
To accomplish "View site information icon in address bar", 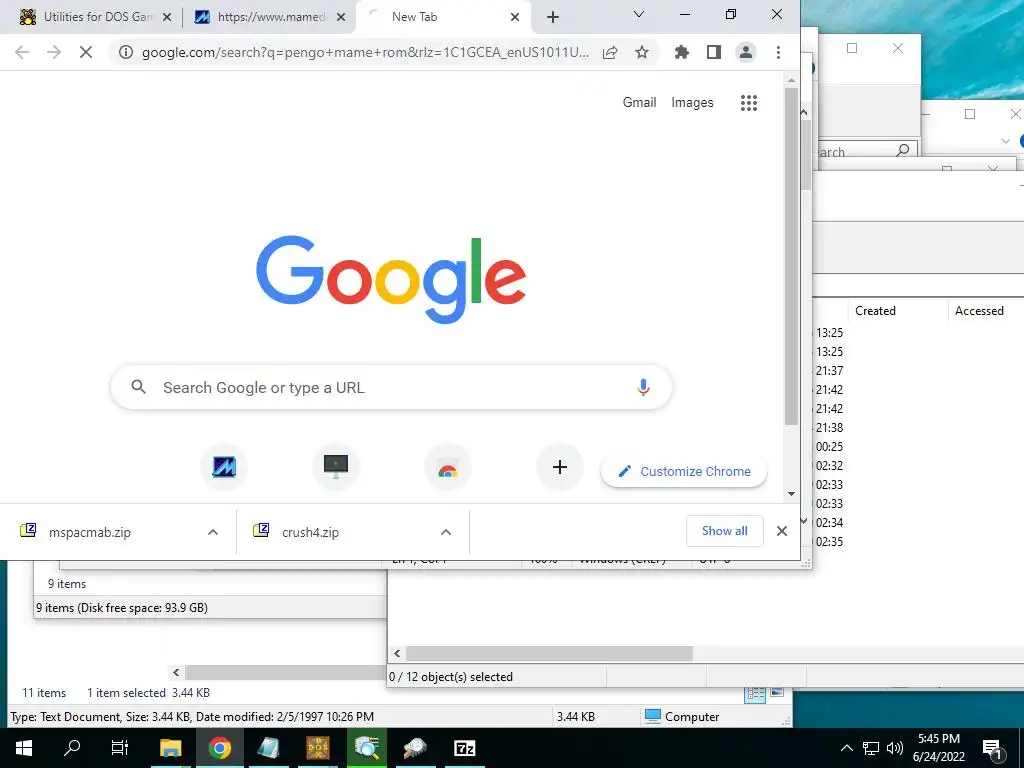I will 126,52.
